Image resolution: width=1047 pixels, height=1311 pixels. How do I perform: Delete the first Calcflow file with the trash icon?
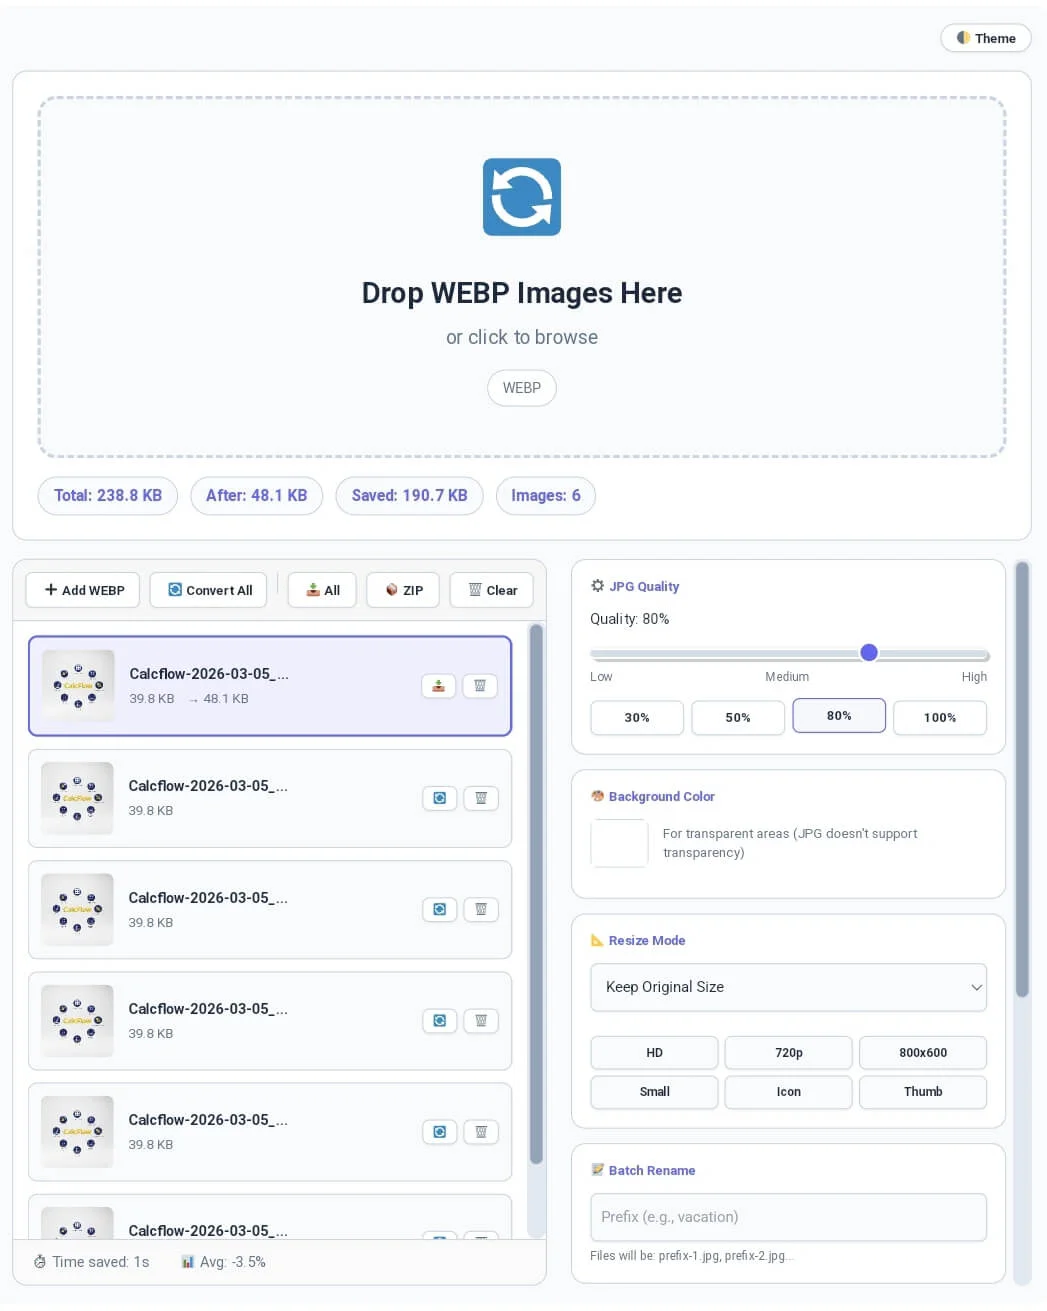click(480, 686)
